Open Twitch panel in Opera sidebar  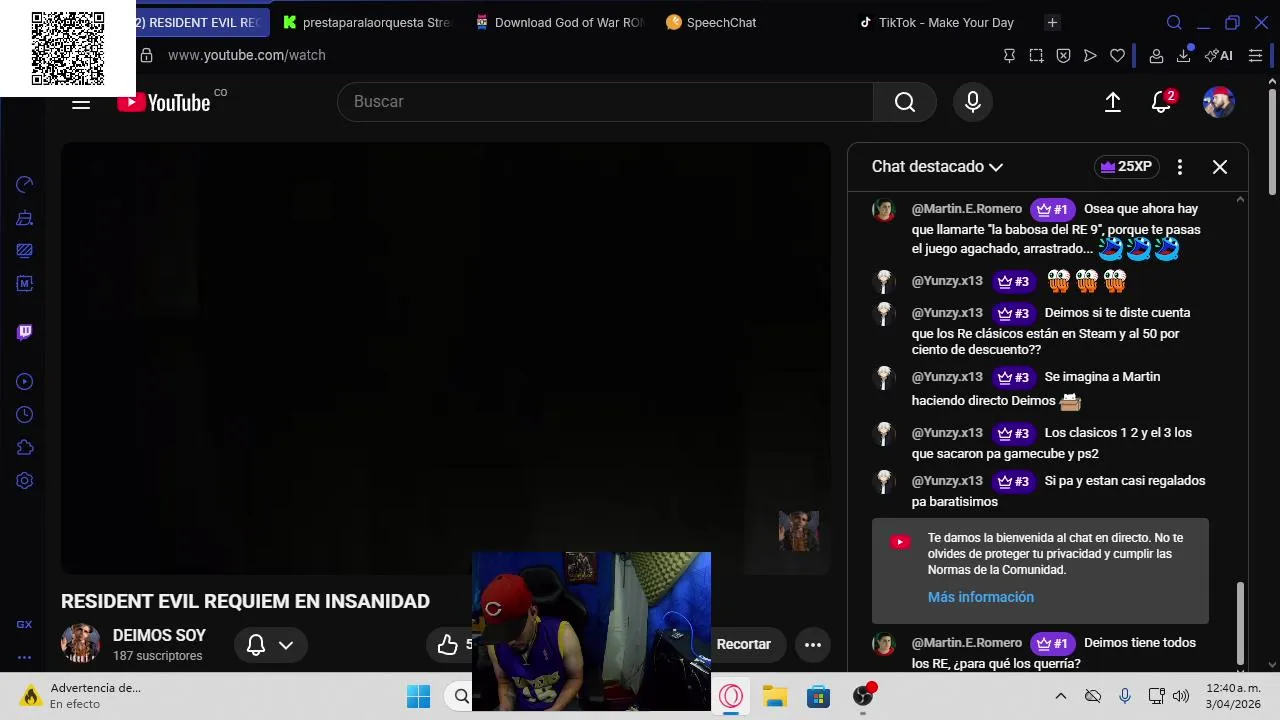25,332
